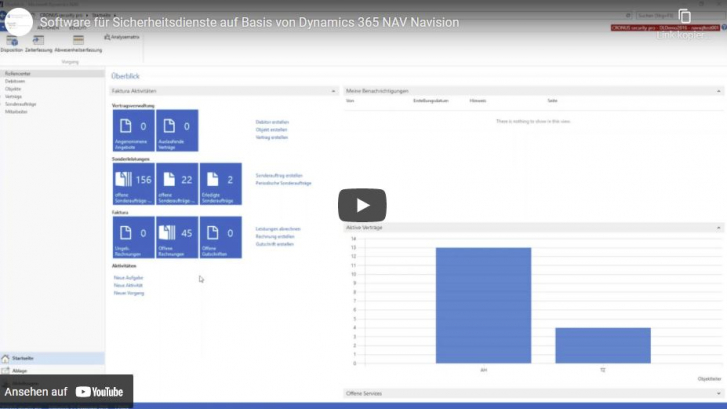Open the Disposition ribbon icon

[12, 44]
